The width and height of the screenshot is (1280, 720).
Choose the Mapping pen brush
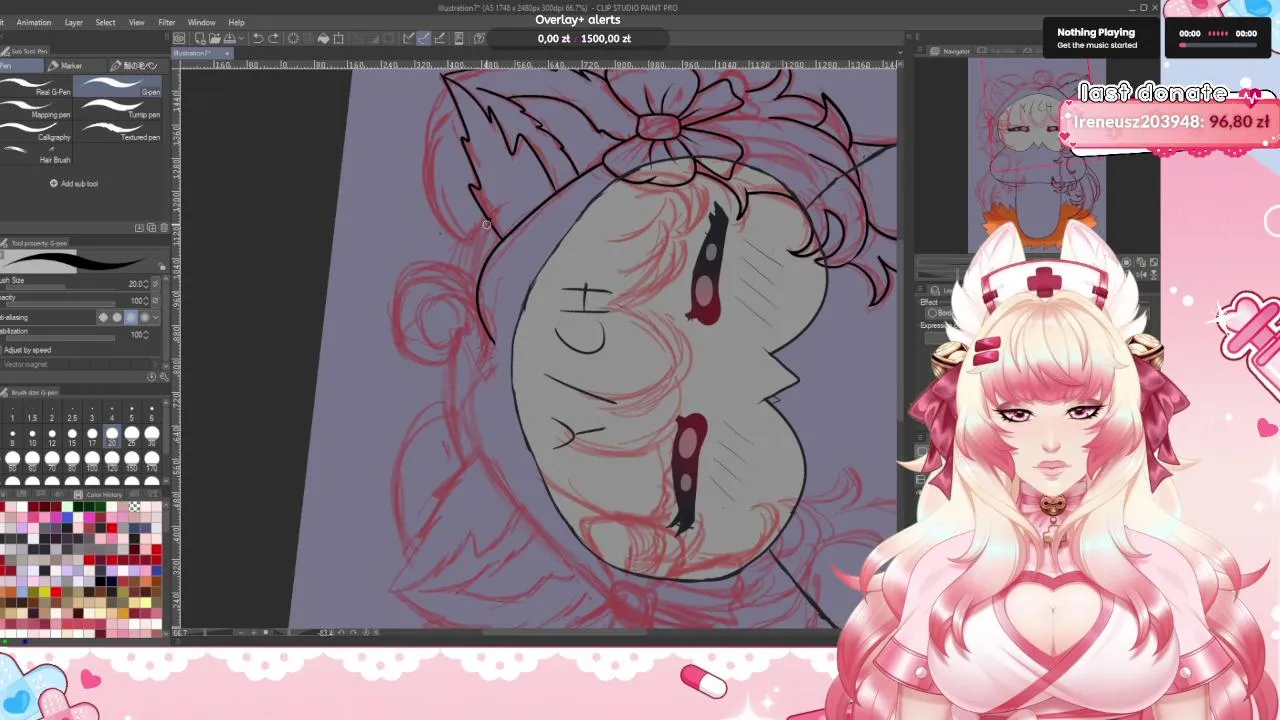point(38,109)
